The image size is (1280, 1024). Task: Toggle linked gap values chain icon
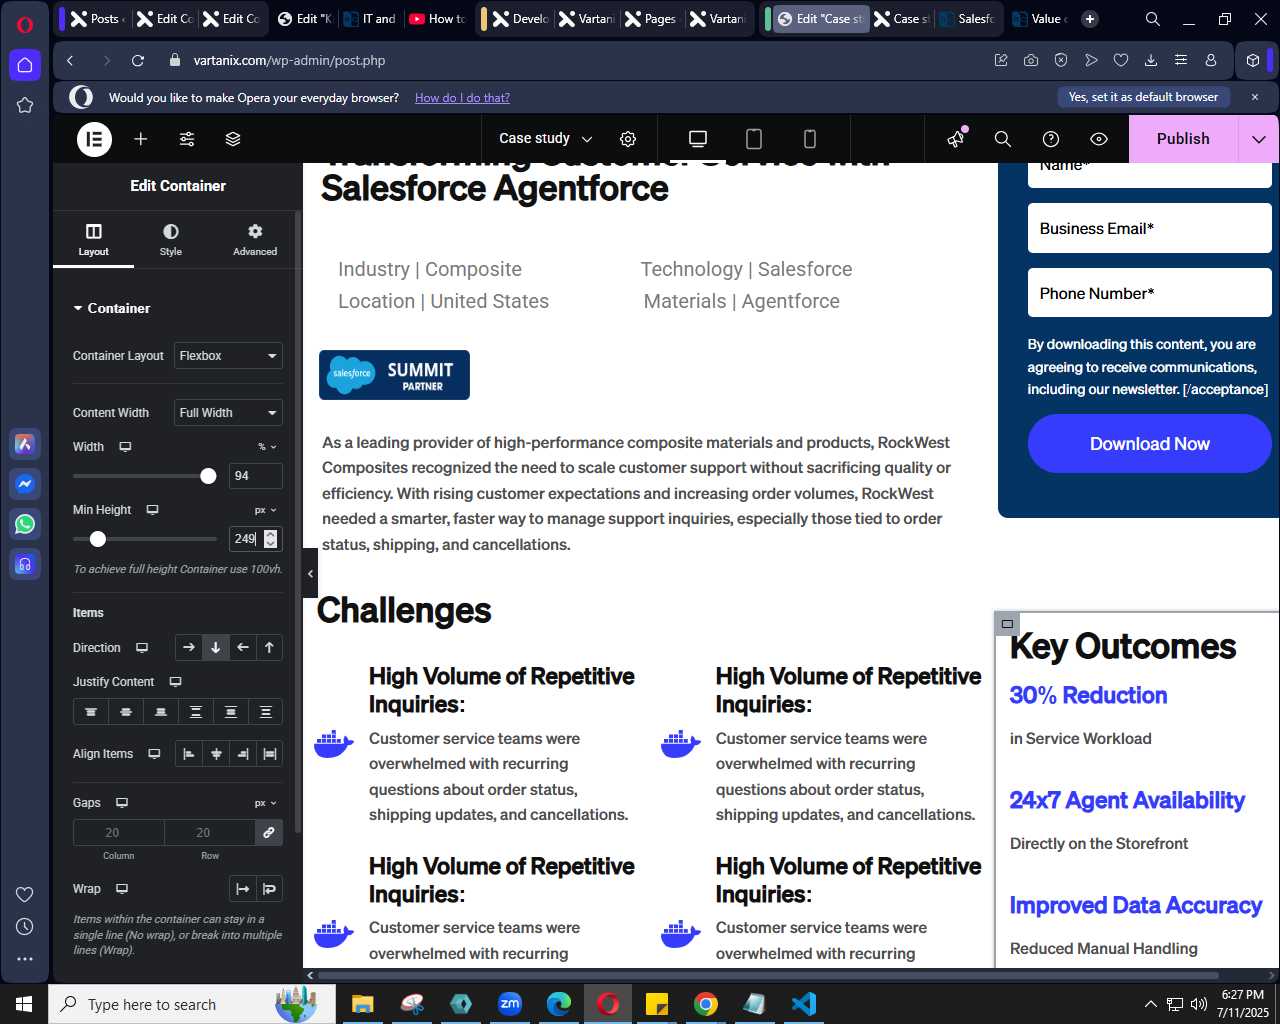click(x=269, y=832)
